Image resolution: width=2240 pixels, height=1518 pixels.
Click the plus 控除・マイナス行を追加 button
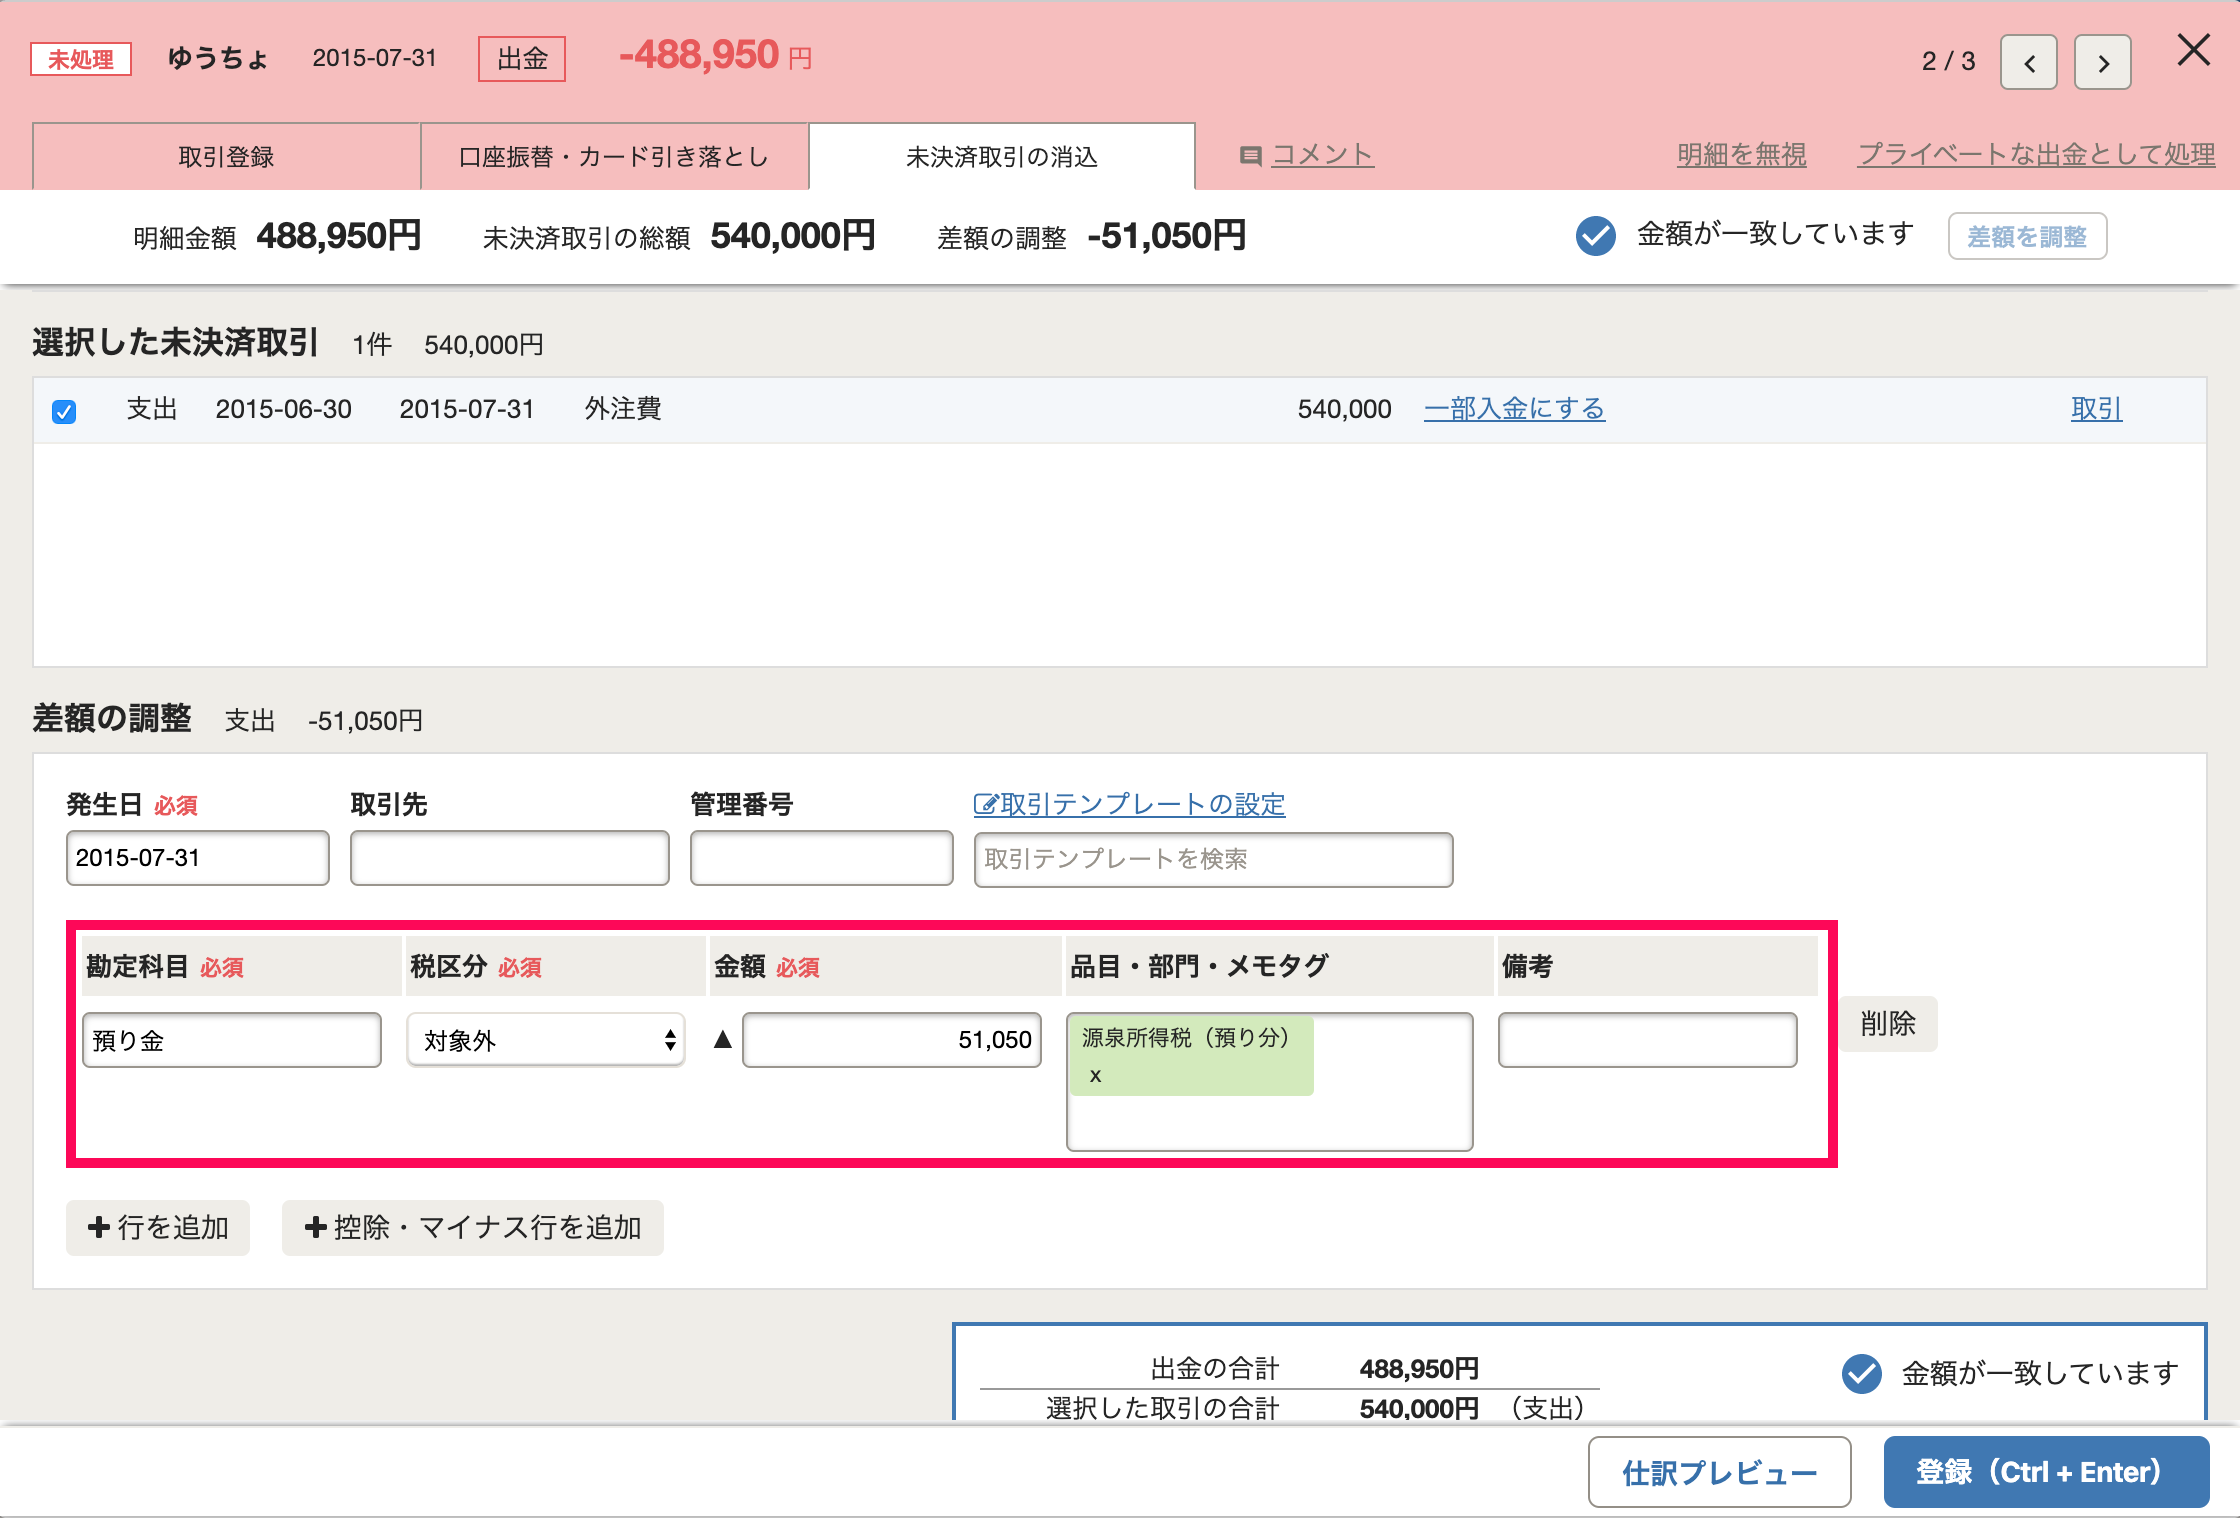tap(473, 1227)
